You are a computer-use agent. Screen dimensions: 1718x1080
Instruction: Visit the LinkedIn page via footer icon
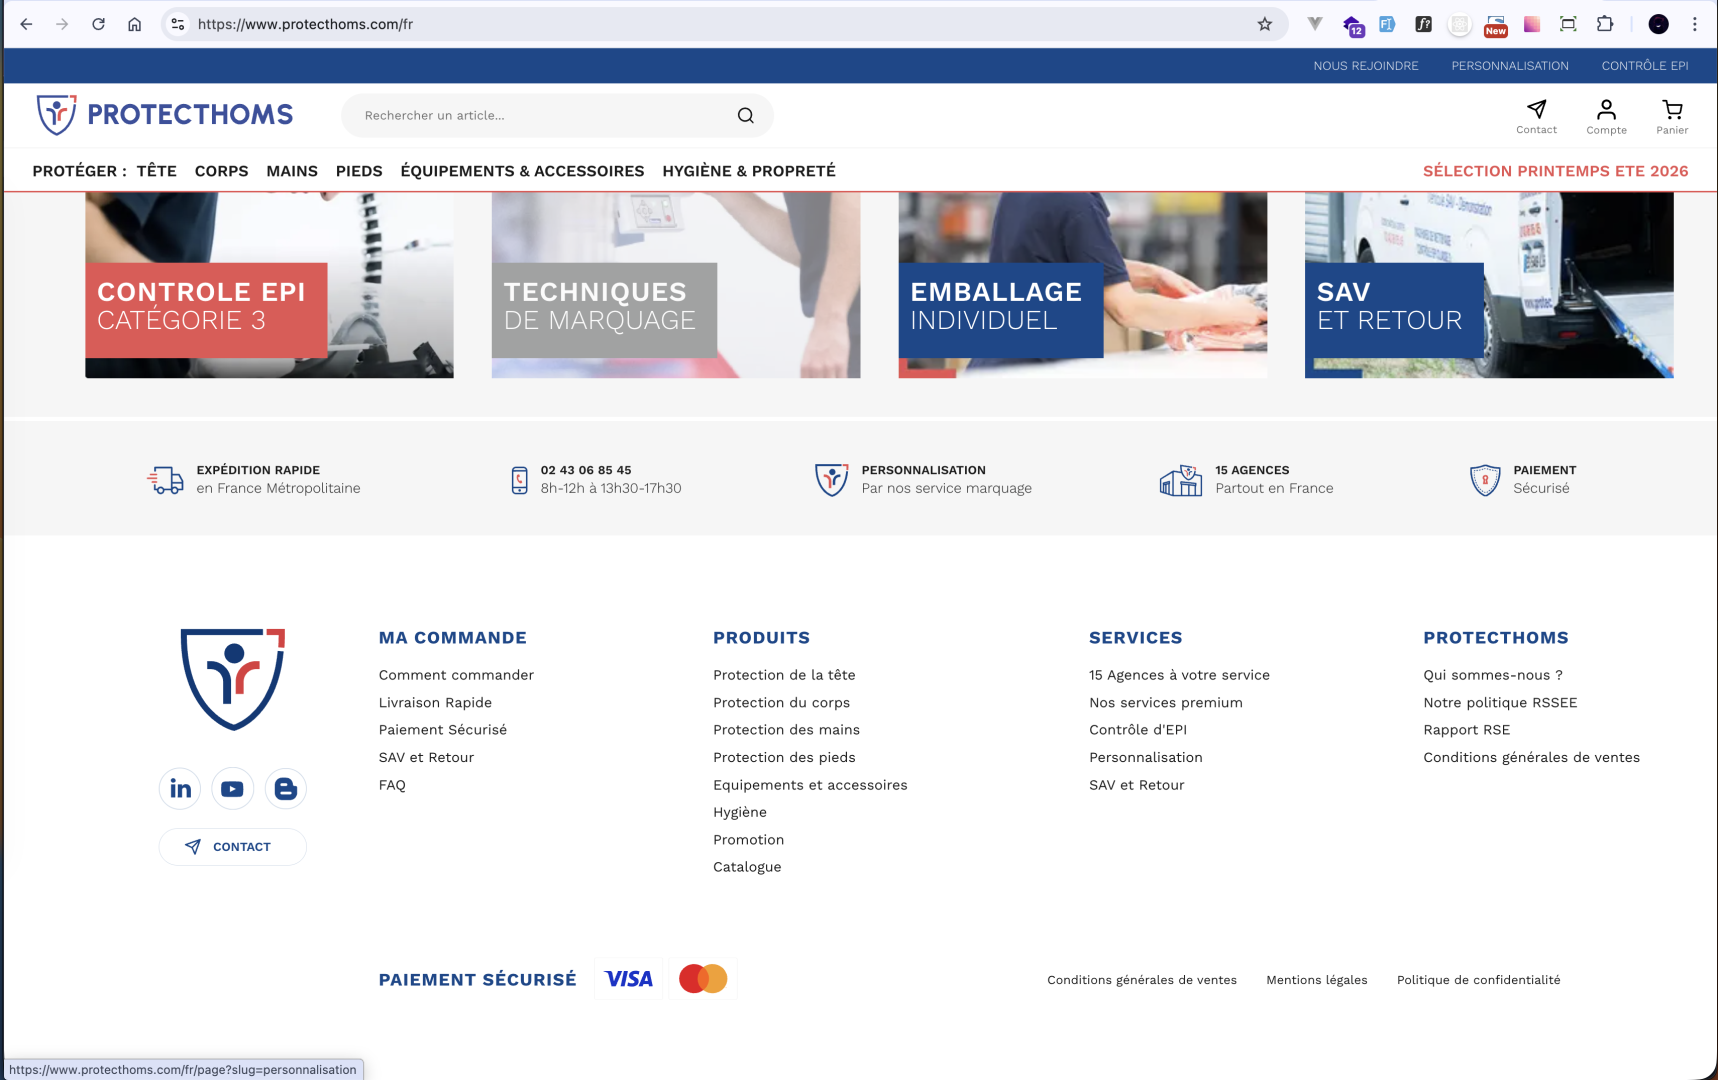point(180,789)
